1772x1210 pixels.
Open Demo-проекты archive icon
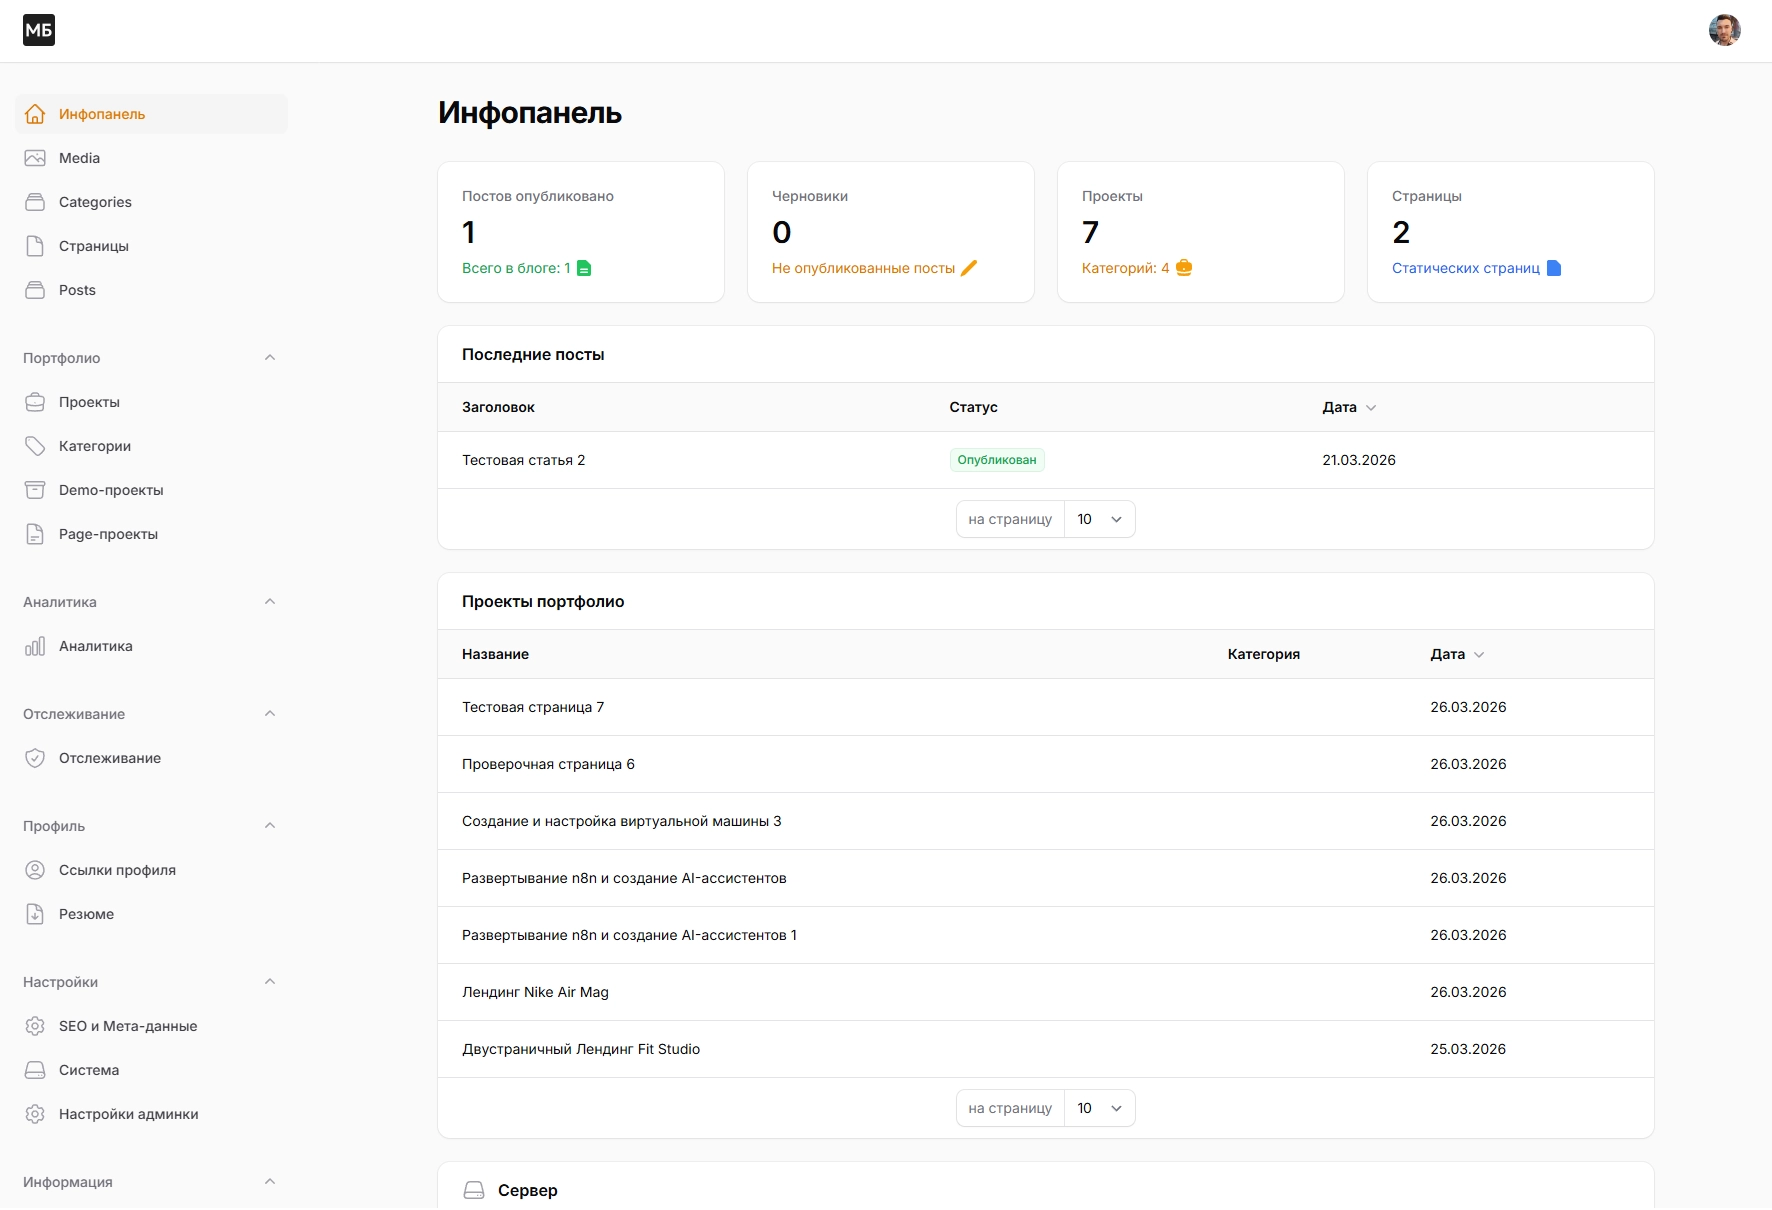[35, 490]
